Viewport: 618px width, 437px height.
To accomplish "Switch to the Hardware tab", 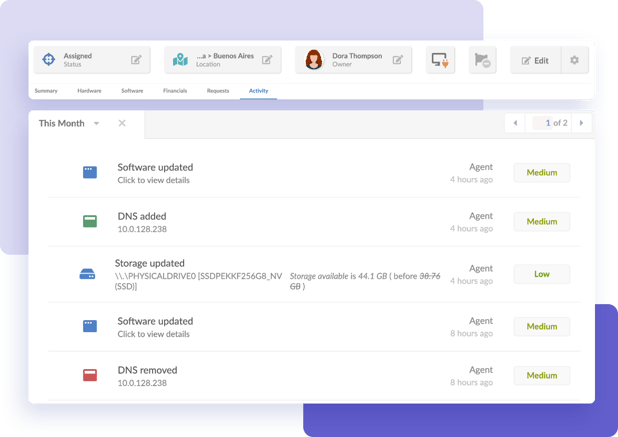I will tap(89, 91).
